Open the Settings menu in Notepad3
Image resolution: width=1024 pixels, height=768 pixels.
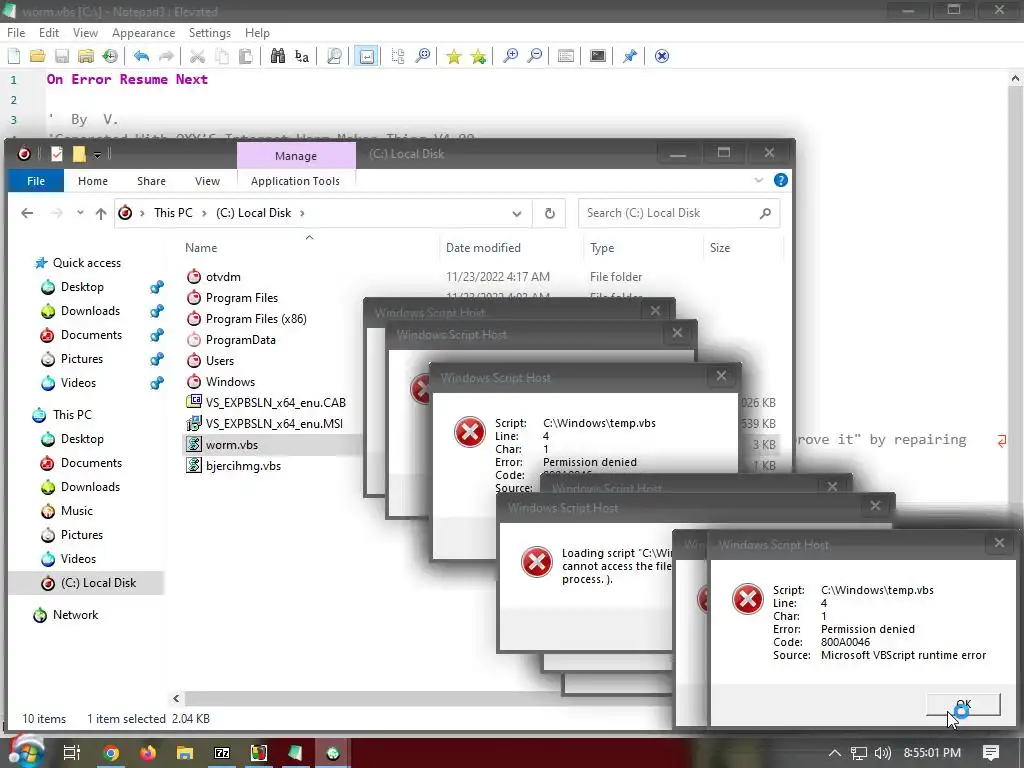coord(210,33)
